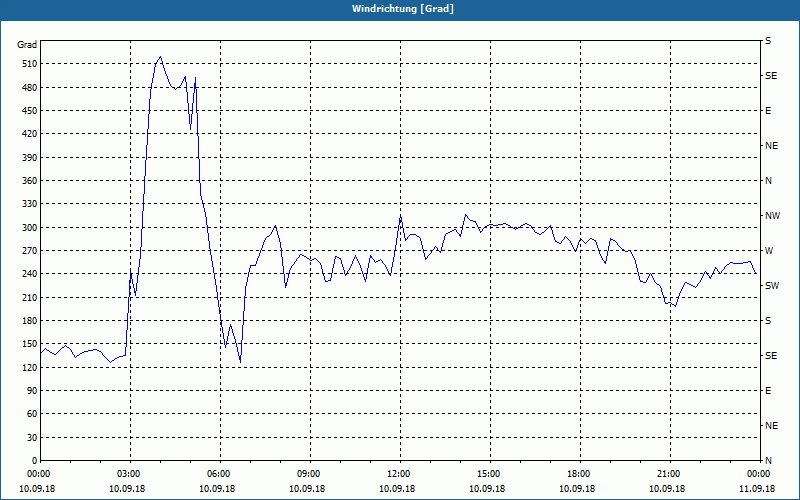Select the 450 degree axis label
This screenshot has width=800, height=500.
coord(30,111)
